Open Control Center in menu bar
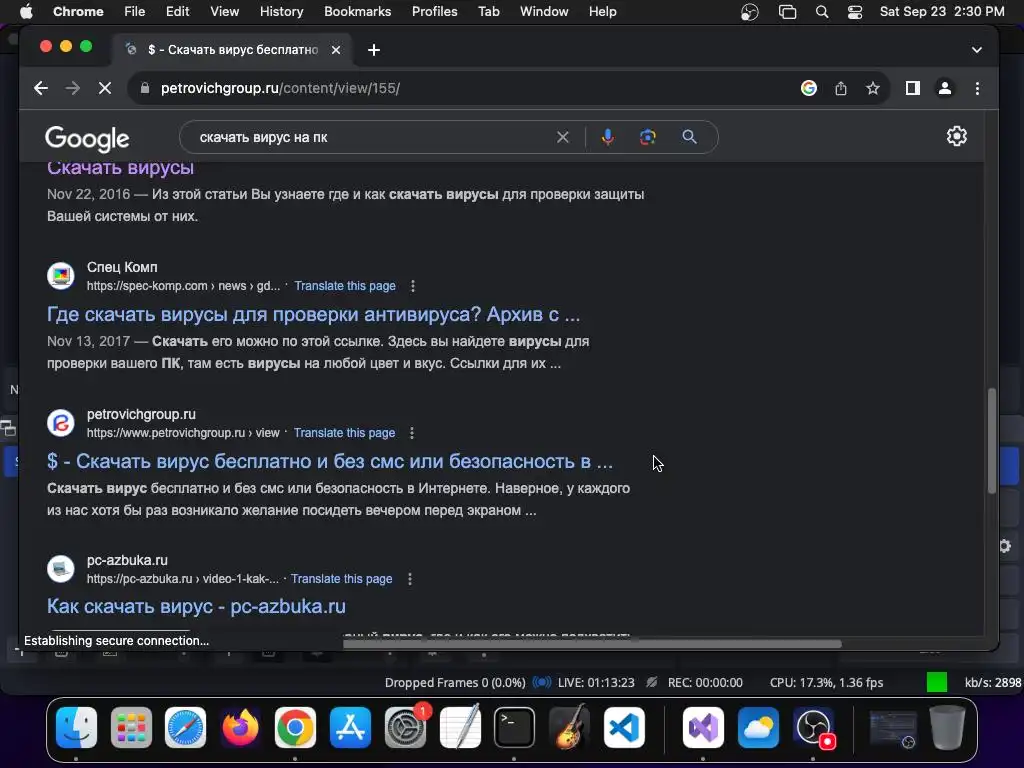This screenshot has width=1024, height=768. [854, 12]
